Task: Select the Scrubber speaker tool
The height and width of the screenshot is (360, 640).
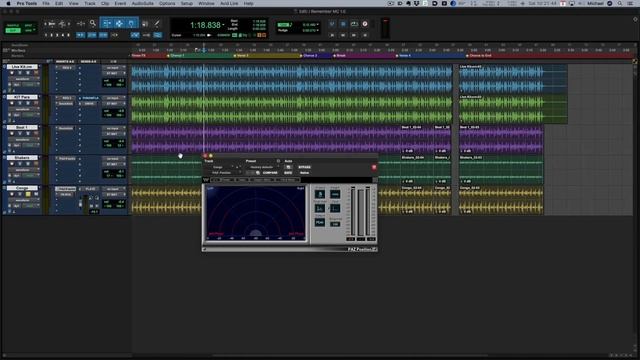Action: click(145, 24)
